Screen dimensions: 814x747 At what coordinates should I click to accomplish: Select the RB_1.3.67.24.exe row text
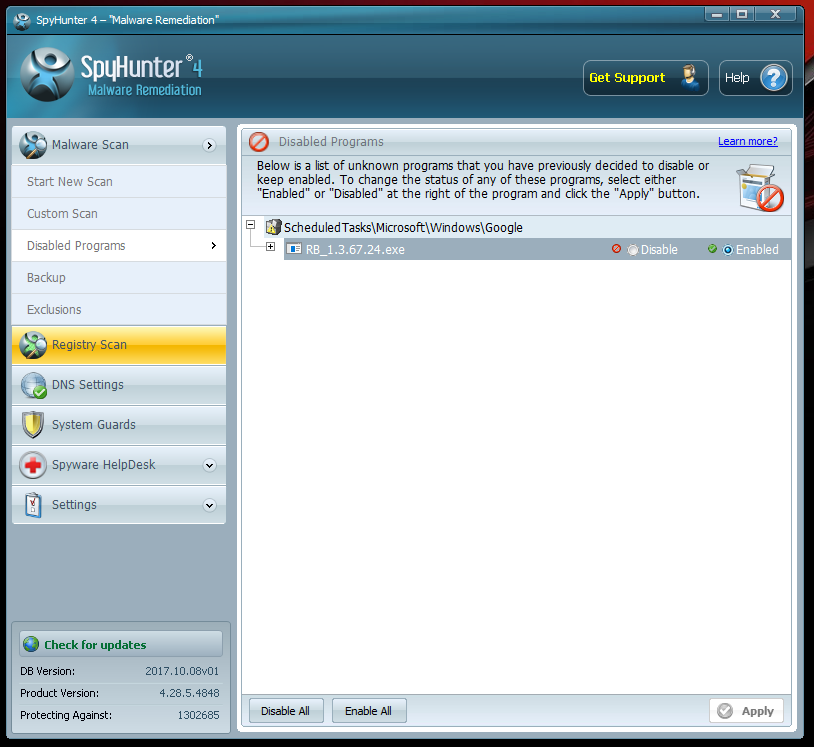point(355,250)
